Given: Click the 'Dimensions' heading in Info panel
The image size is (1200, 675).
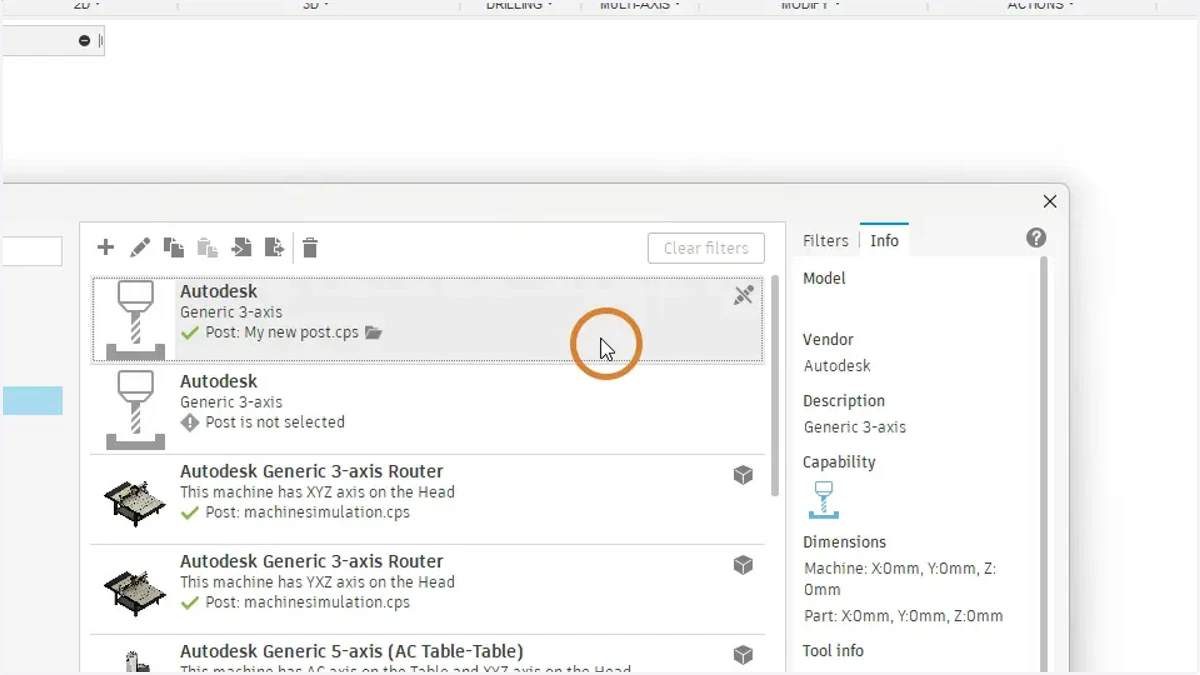Looking at the screenshot, I should point(844,542).
